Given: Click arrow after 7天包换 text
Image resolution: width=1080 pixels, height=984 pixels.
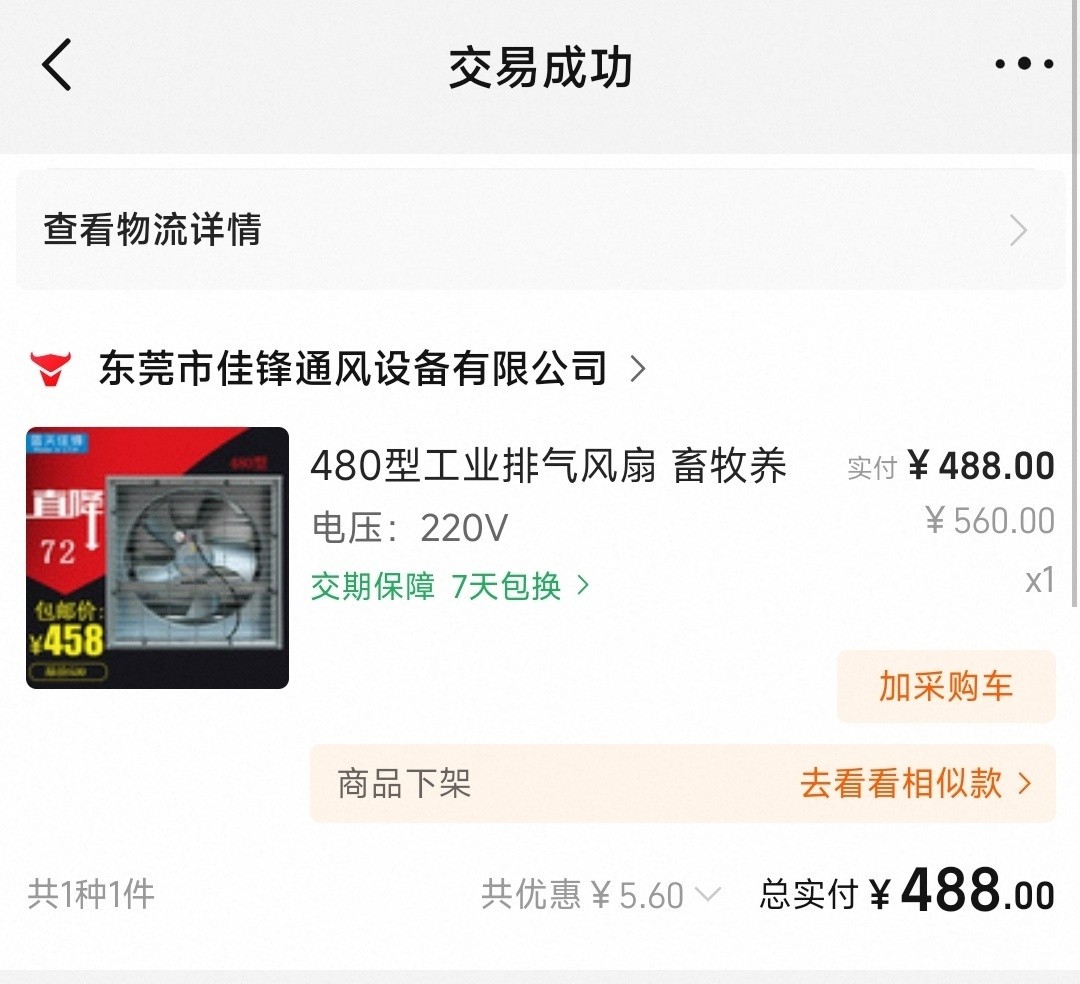Looking at the screenshot, I should click(x=583, y=586).
